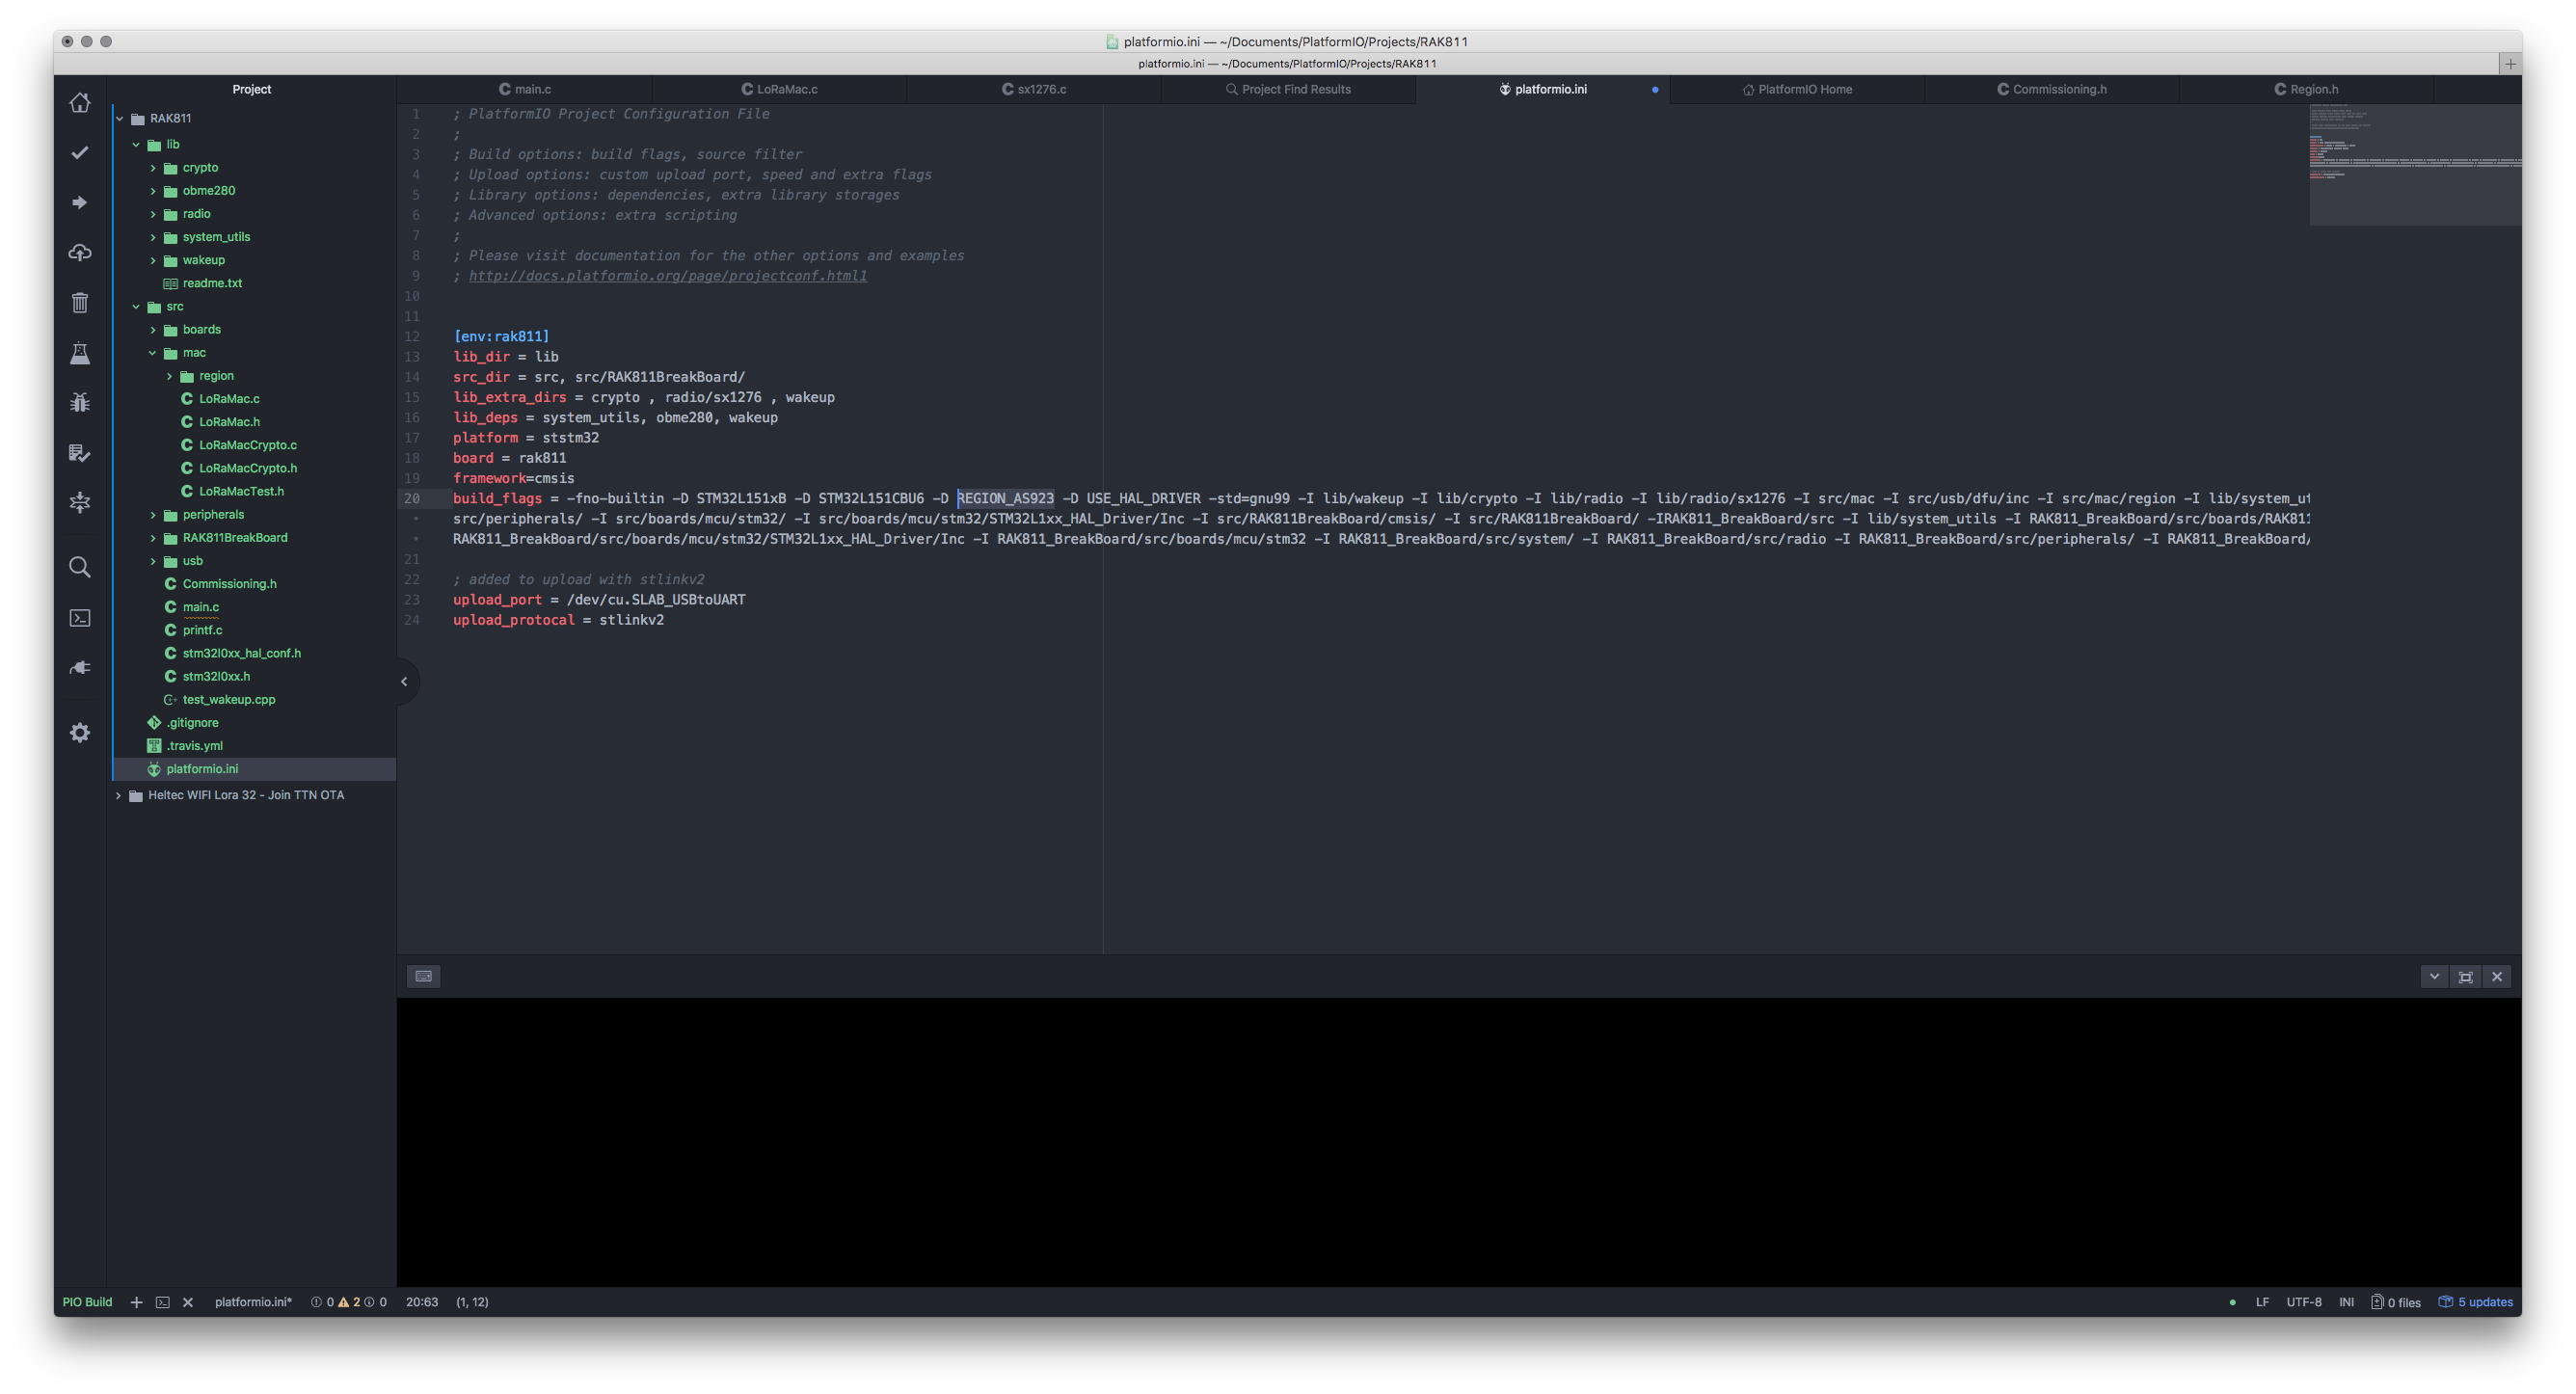Click the Debug bug icon in sidebar
2576x1394 pixels.
tap(80, 402)
